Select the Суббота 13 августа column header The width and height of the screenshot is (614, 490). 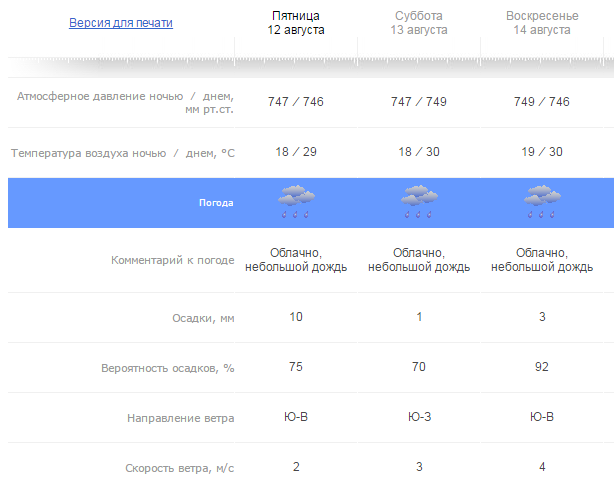tap(419, 23)
